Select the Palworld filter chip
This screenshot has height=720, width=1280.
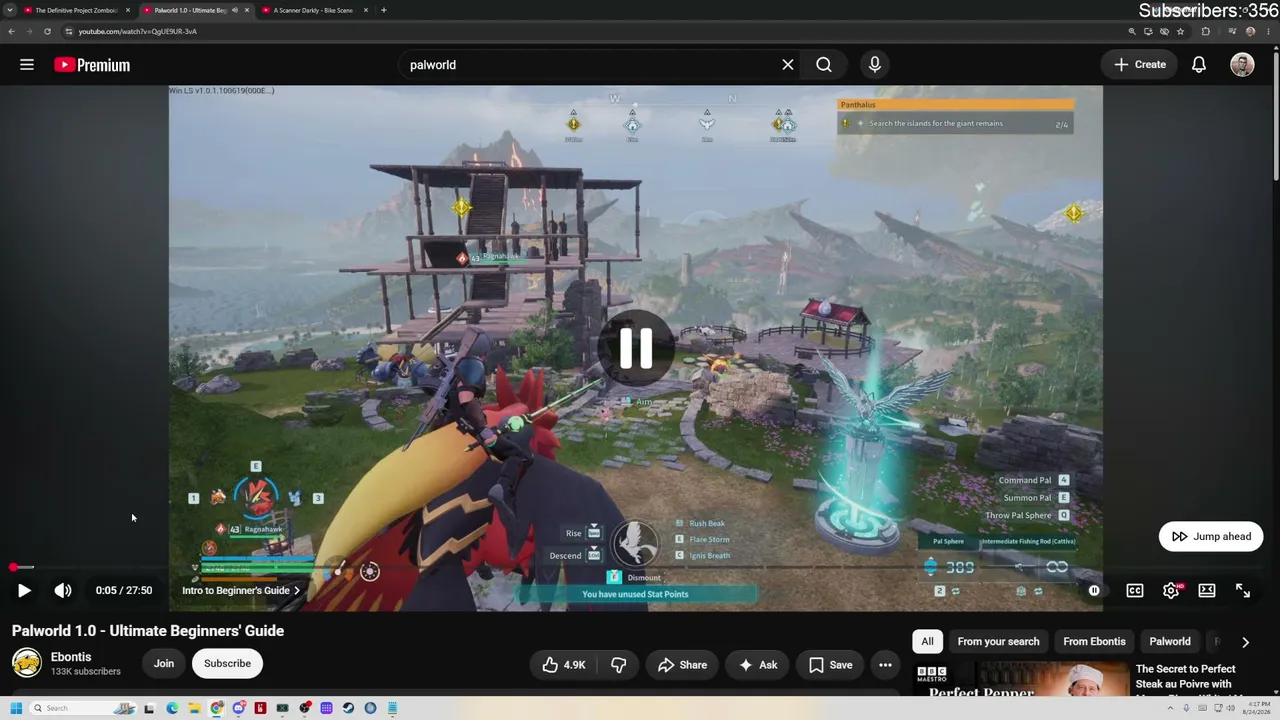1170,642
